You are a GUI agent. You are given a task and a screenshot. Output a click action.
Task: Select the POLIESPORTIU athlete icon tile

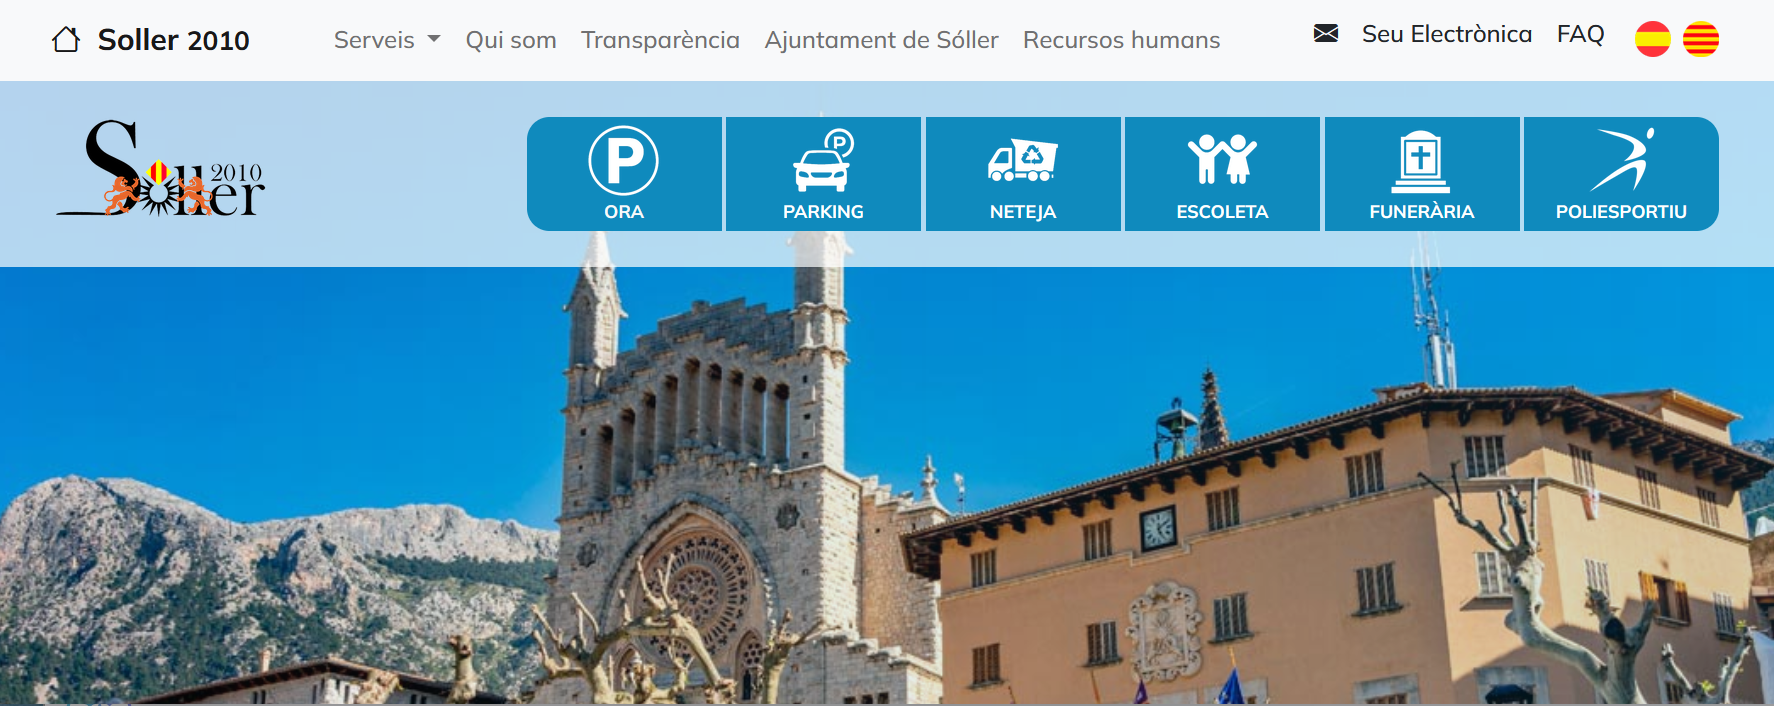click(x=1621, y=174)
